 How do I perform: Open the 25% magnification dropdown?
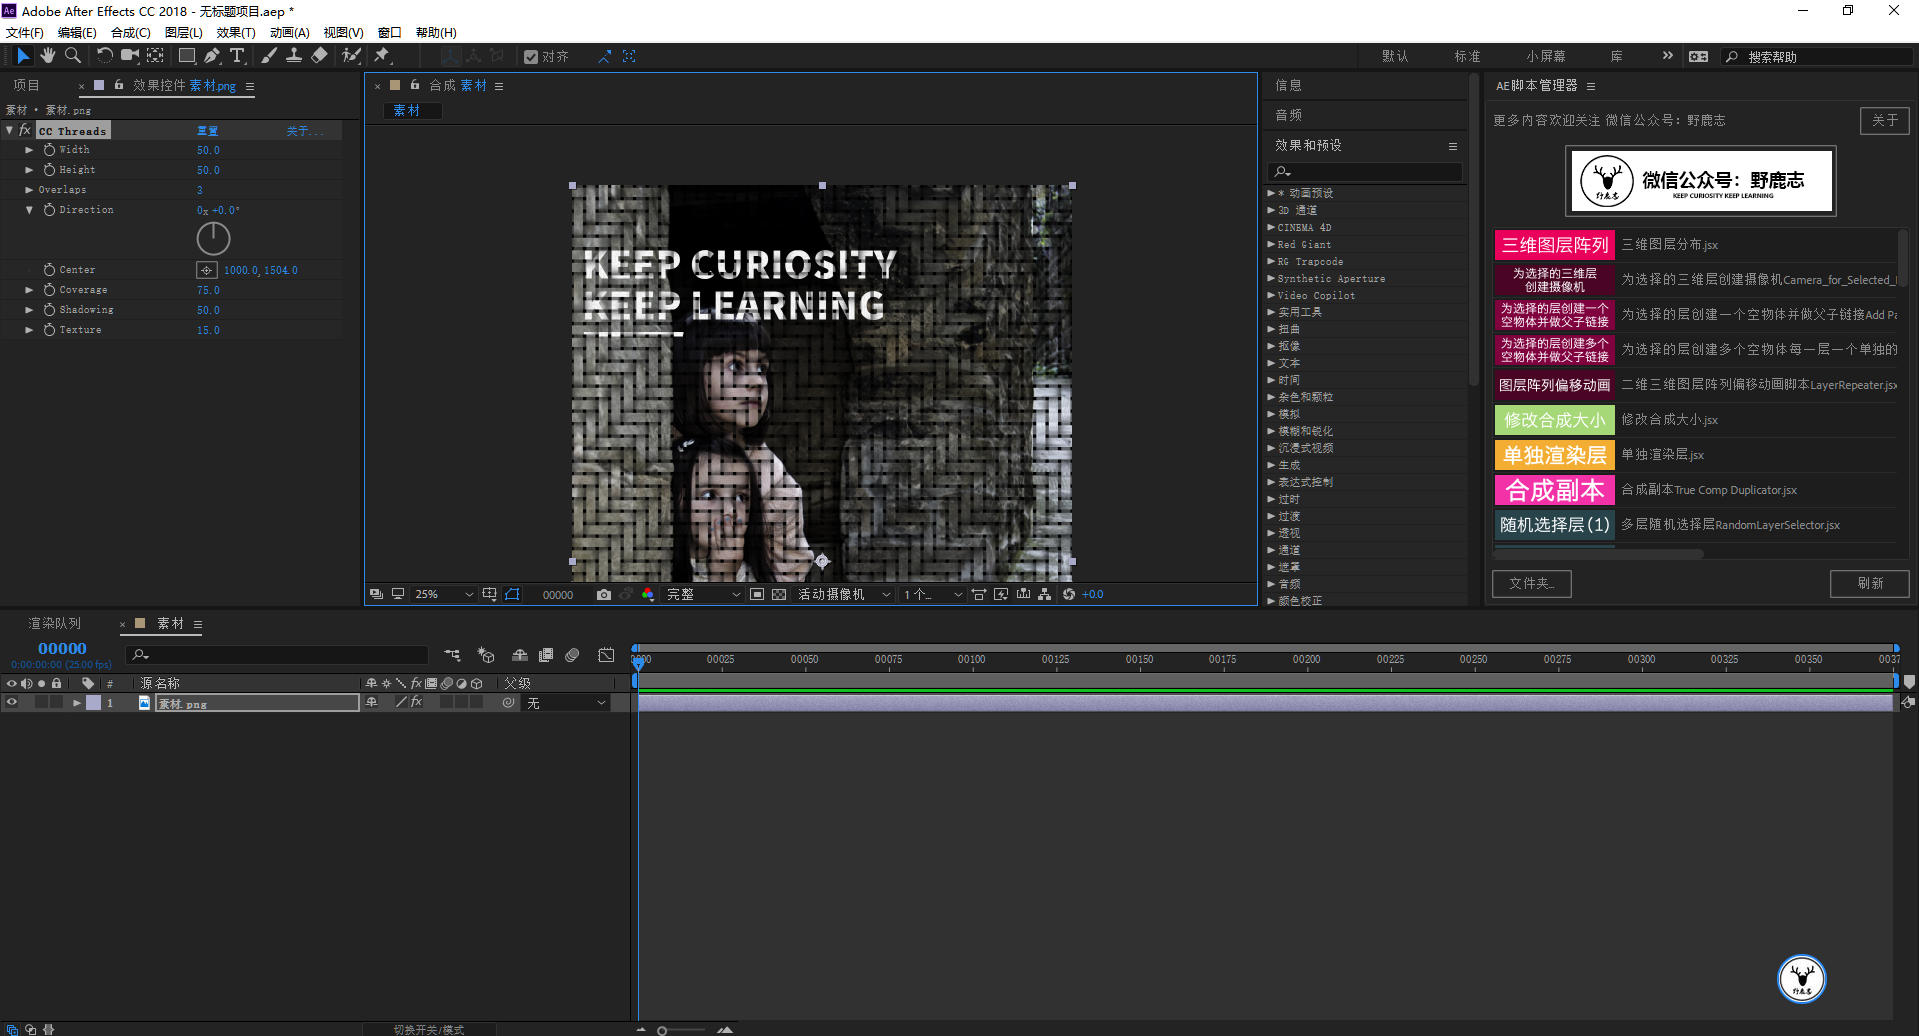click(444, 594)
